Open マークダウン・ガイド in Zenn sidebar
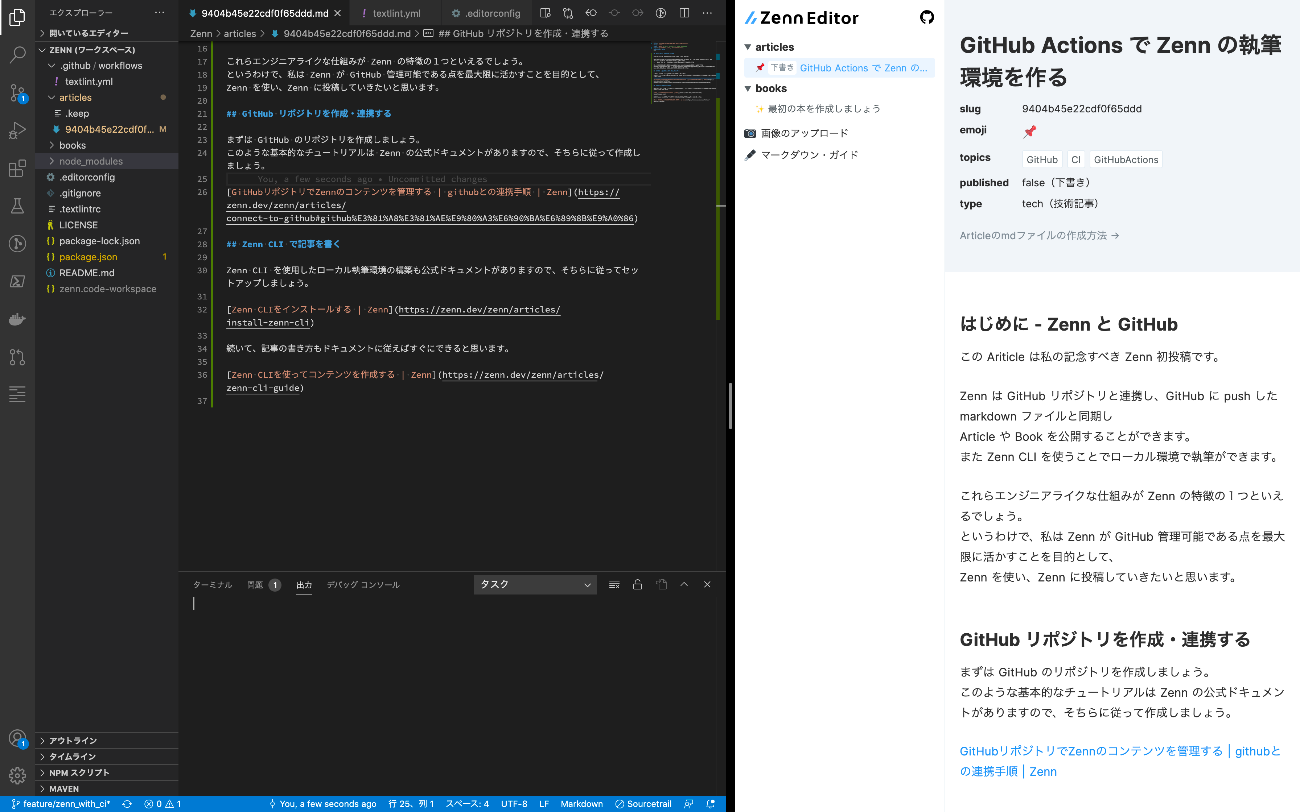The width and height of the screenshot is (1300, 812). point(801,155)
